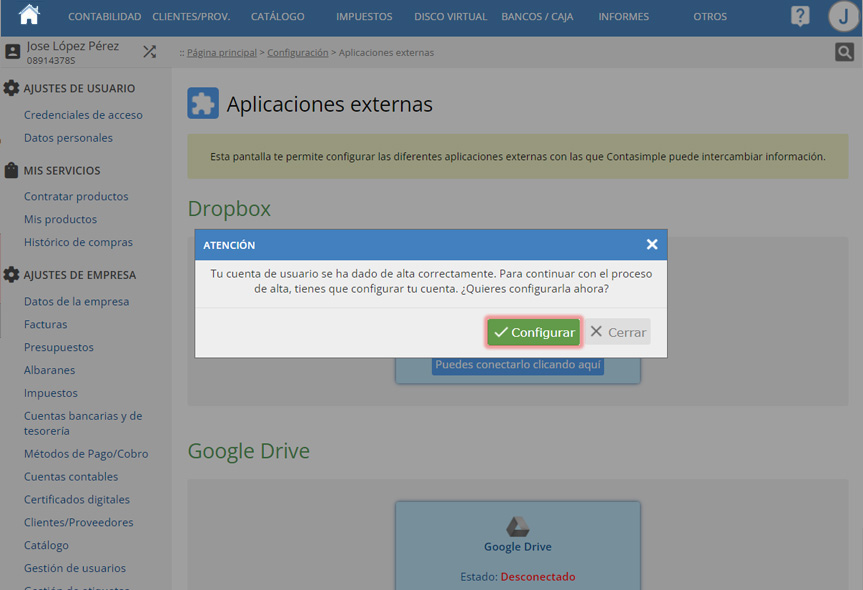
Task: Close the Atención dialog with X
Action: 652,244
